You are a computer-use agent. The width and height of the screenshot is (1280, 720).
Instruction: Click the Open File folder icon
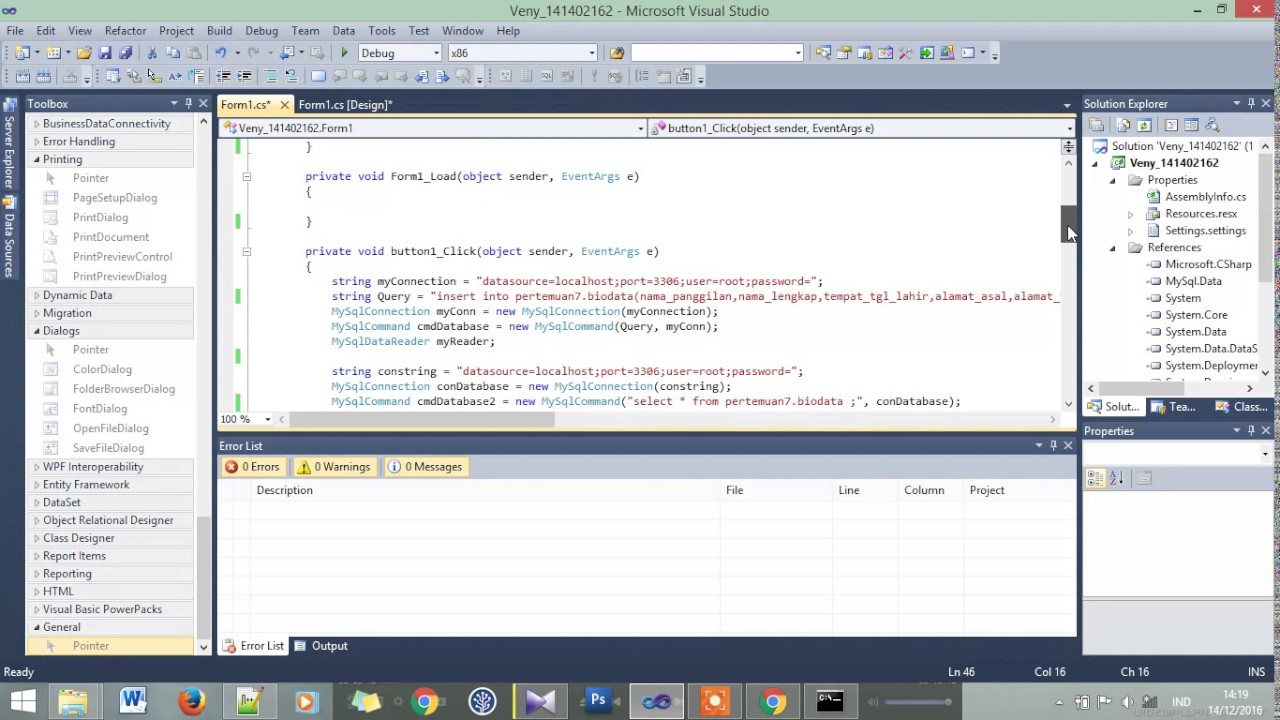(x=84, y=53)
